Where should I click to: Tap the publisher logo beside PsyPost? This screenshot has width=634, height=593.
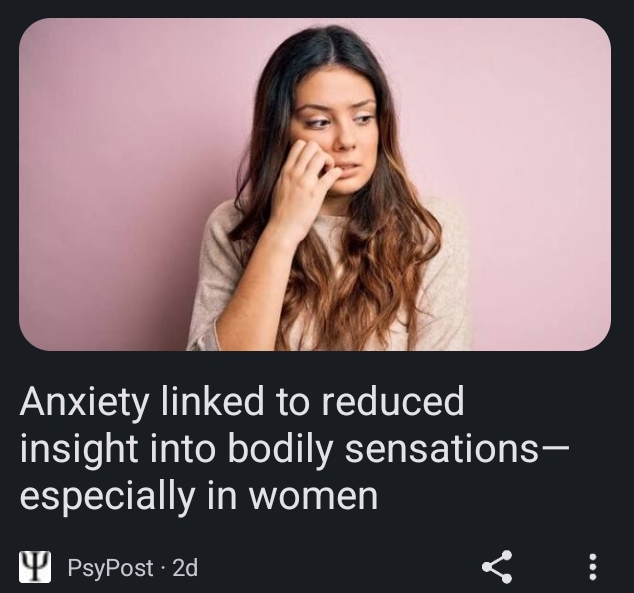(x=35, y=567)
